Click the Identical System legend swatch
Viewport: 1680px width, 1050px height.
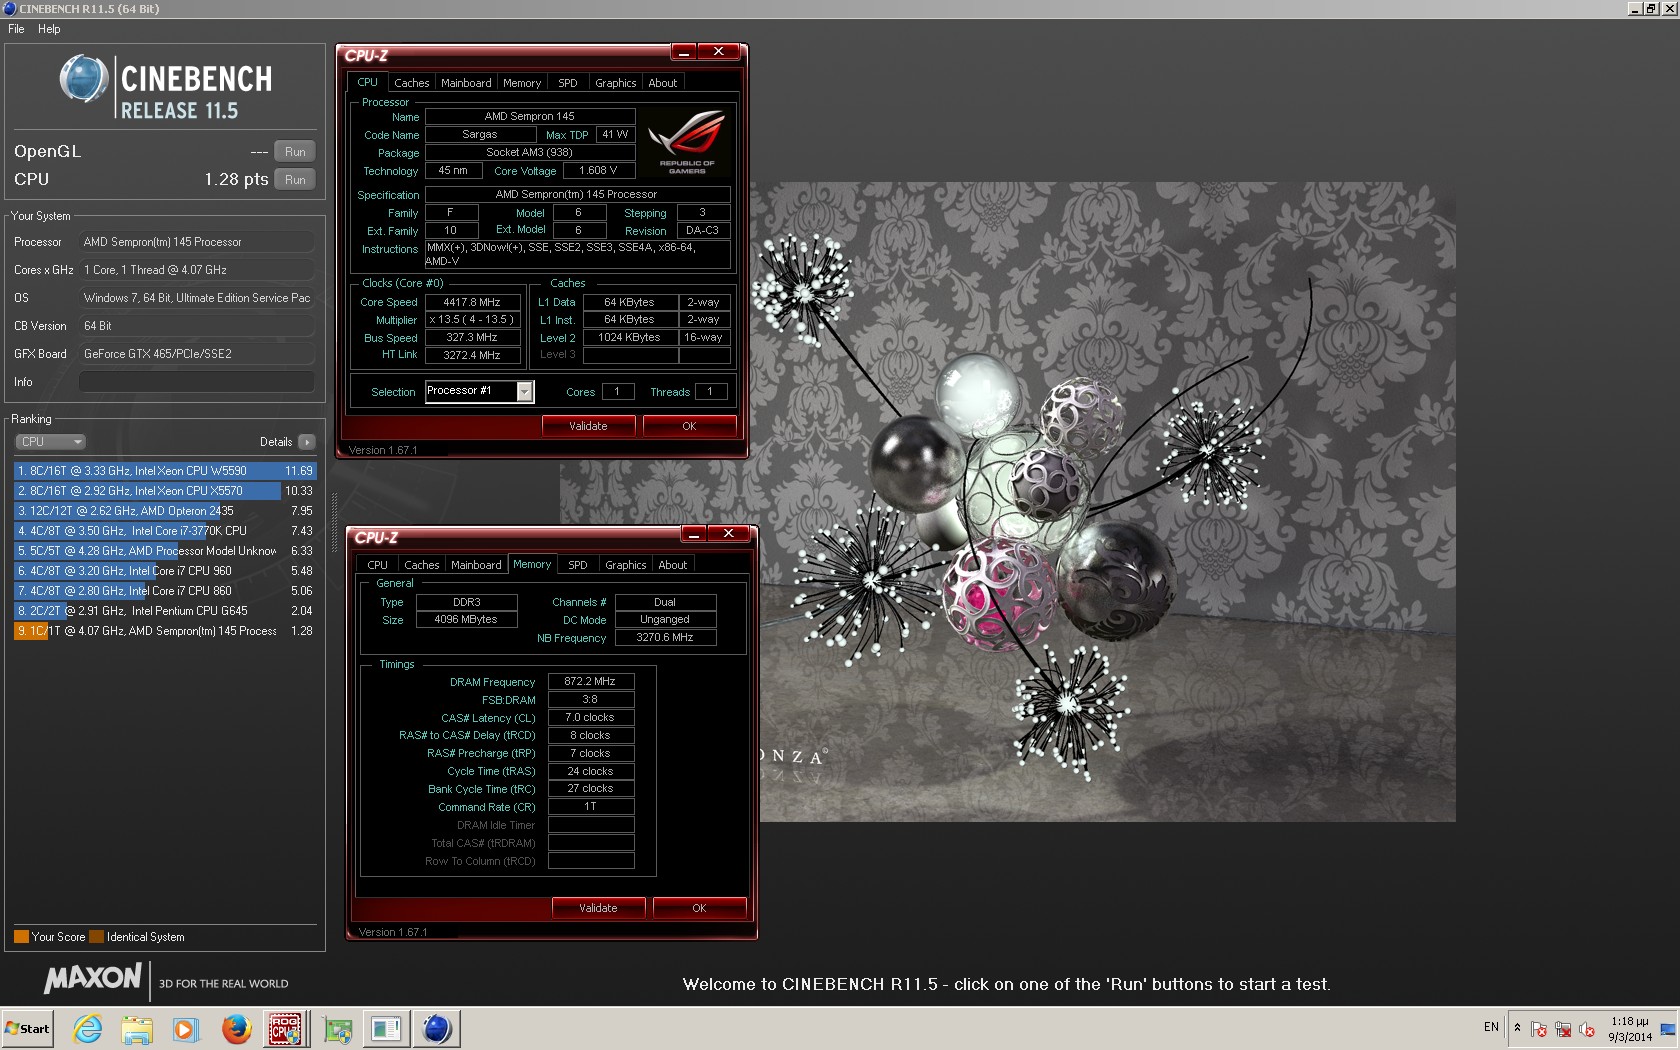click(x=96, y=937)
